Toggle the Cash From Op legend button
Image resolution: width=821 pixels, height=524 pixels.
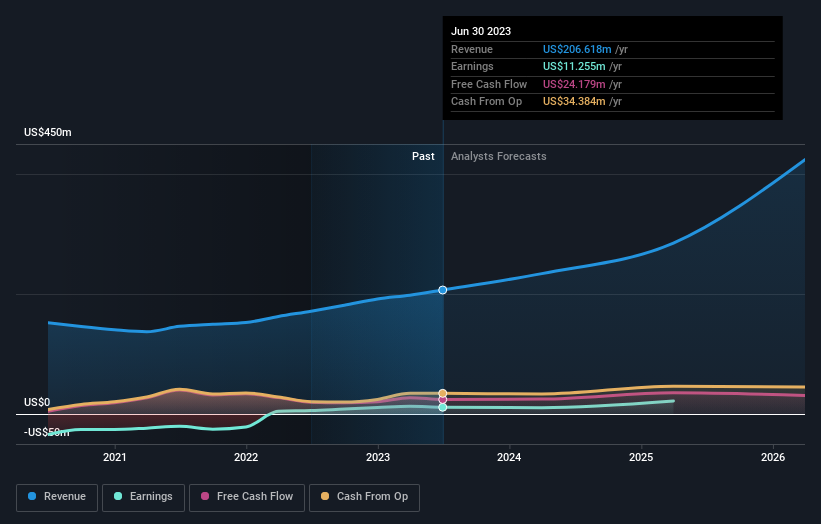(364, 497)
